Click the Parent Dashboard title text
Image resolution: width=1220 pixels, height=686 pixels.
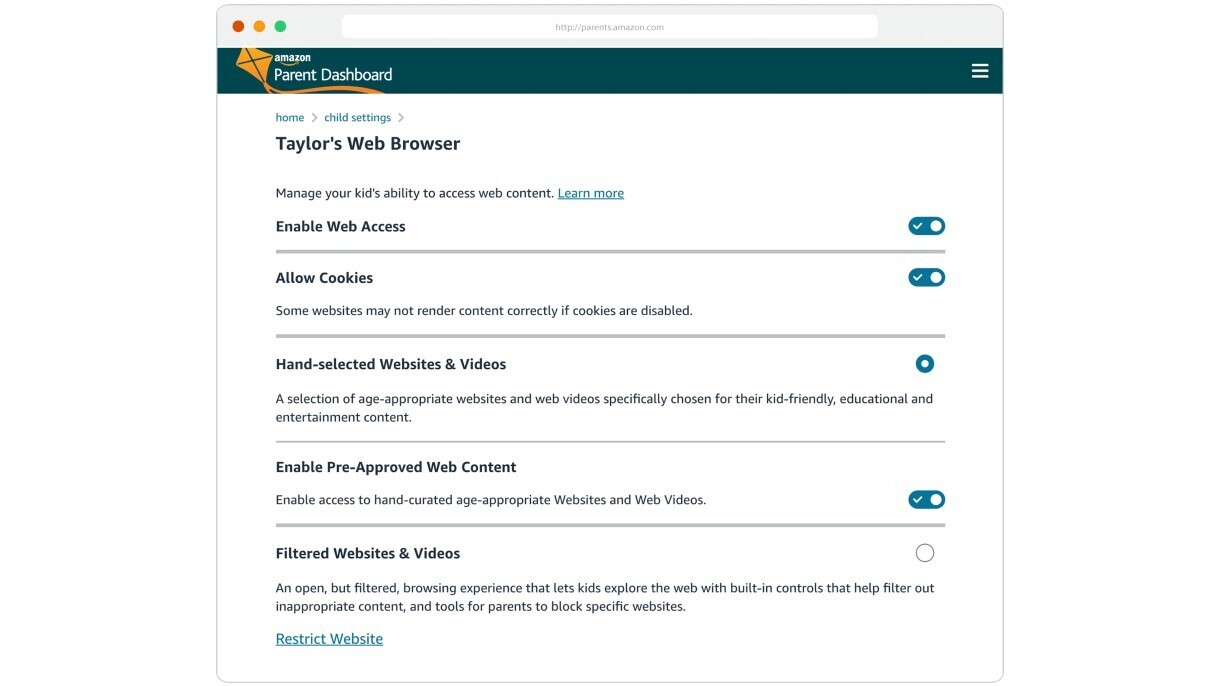(x=333, y=74)
